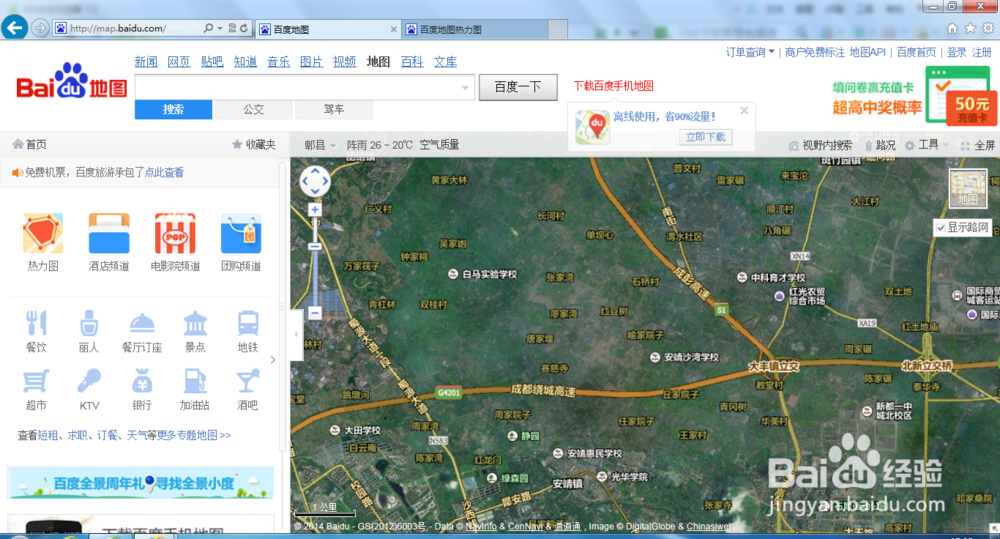Toggle 全屏 fullscreen mode
This screenshot has height=539, width=1000.
[x=978, y=145]
